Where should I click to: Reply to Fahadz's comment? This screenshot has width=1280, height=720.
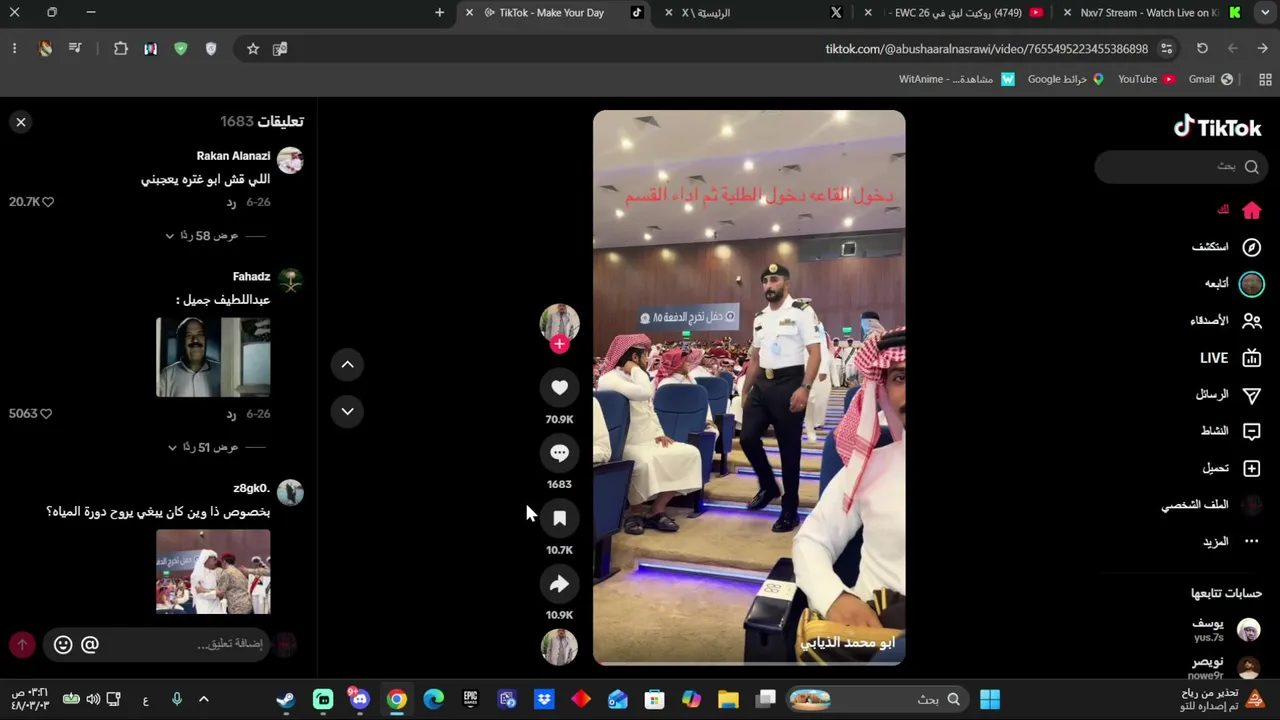point(231,415)
